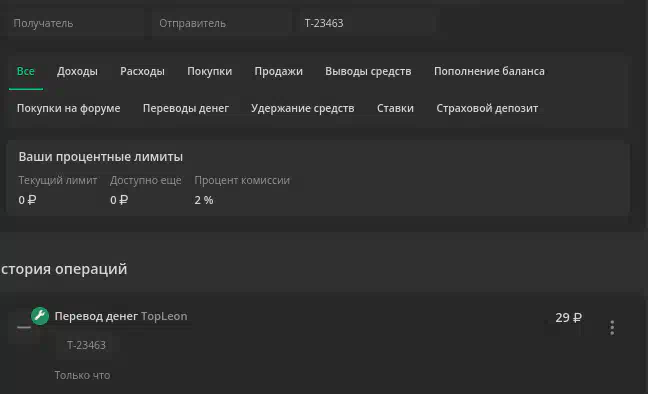648x394 pixels.
Task: Open the TopLeon user profile link
Action: click(164, 316)
